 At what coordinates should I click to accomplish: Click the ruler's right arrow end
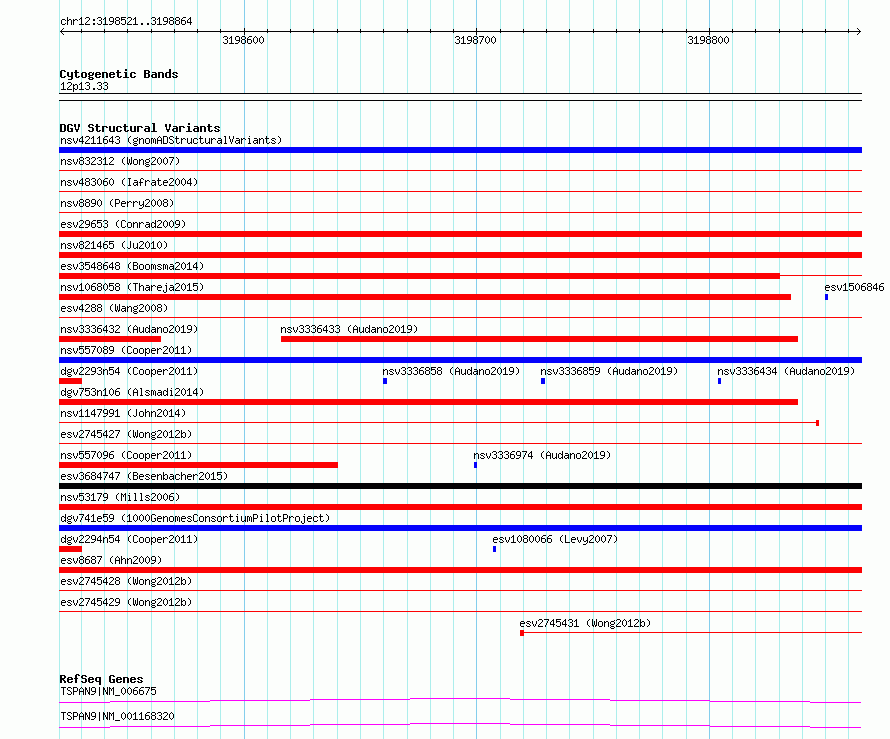(x=858, y=31)
